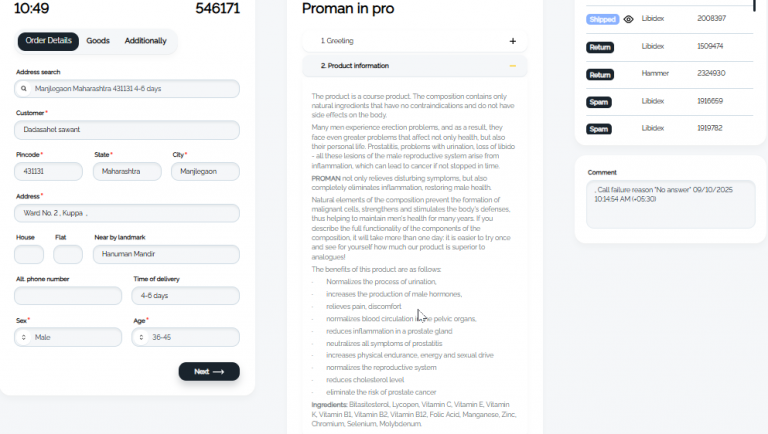Viewport: 768px width, 434px height.
Task: Open the Age dropdown showing 36-45
Action: click(x=186, y=337)
